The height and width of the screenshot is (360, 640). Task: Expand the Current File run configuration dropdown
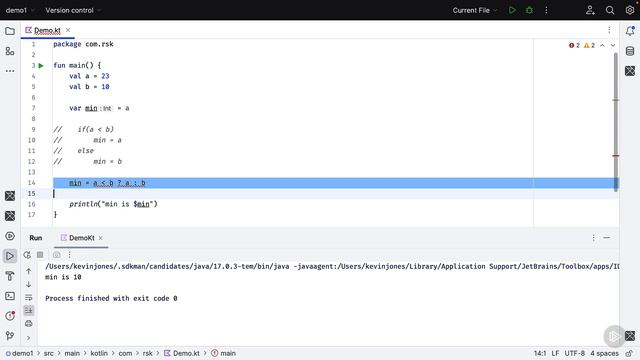point(475,10)
